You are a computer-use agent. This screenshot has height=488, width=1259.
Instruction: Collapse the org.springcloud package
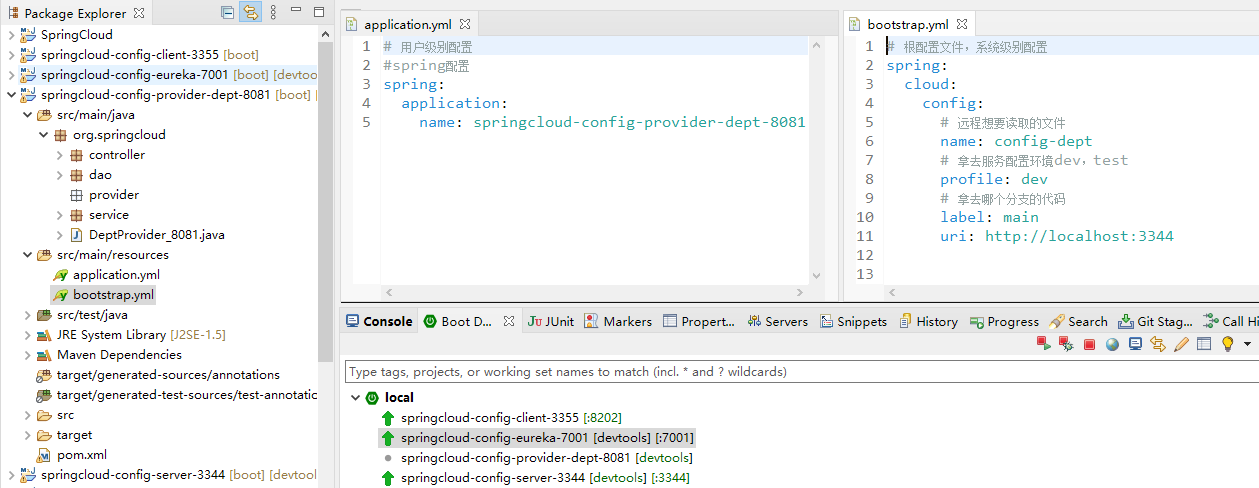coord(43,134)
